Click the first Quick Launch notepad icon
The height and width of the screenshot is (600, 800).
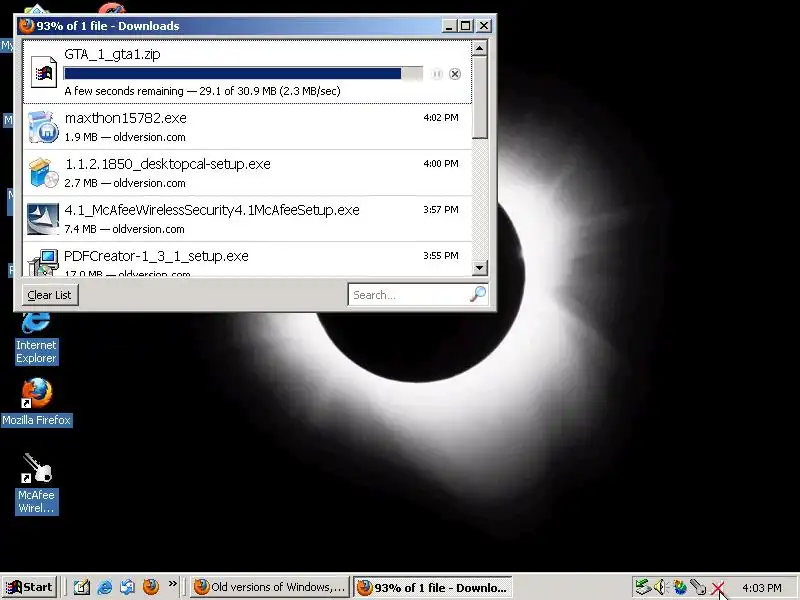(82, 587)
